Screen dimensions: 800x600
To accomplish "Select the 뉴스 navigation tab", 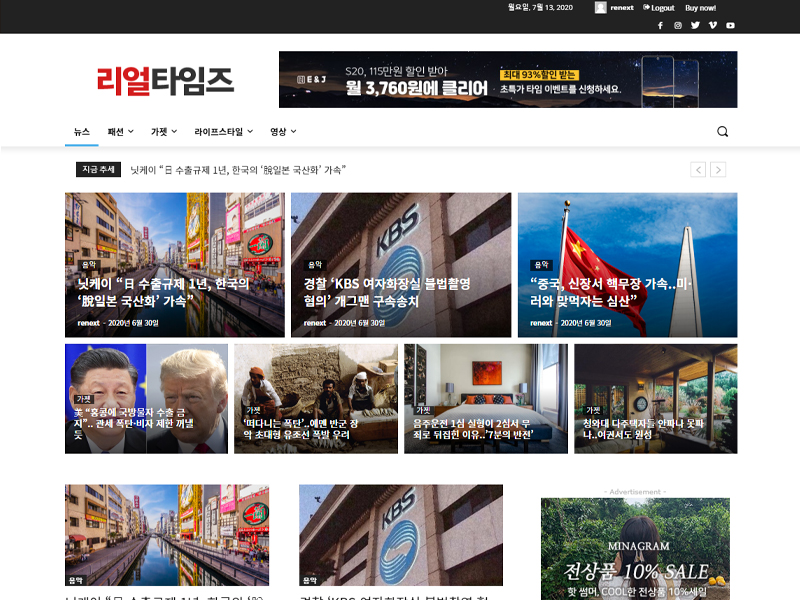I will click(82, 132).
